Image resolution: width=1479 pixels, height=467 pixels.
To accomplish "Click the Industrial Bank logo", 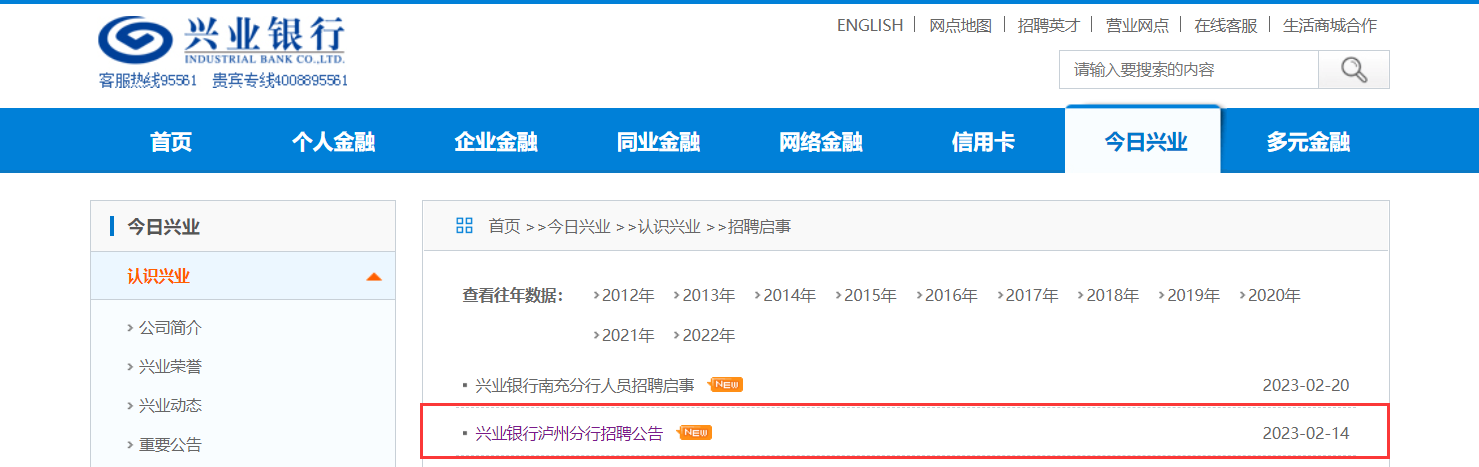I will 222,41.
